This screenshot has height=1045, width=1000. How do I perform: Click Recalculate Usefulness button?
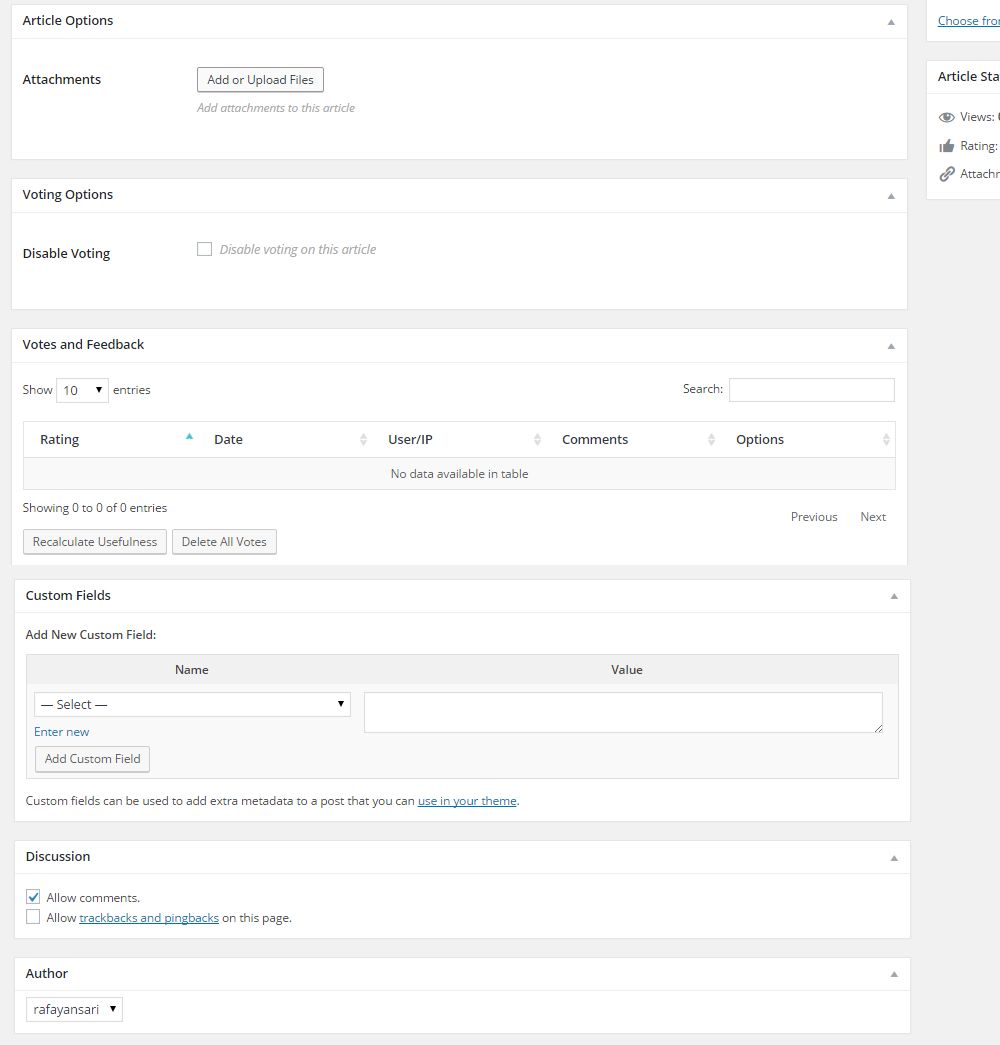click(95, 542)
